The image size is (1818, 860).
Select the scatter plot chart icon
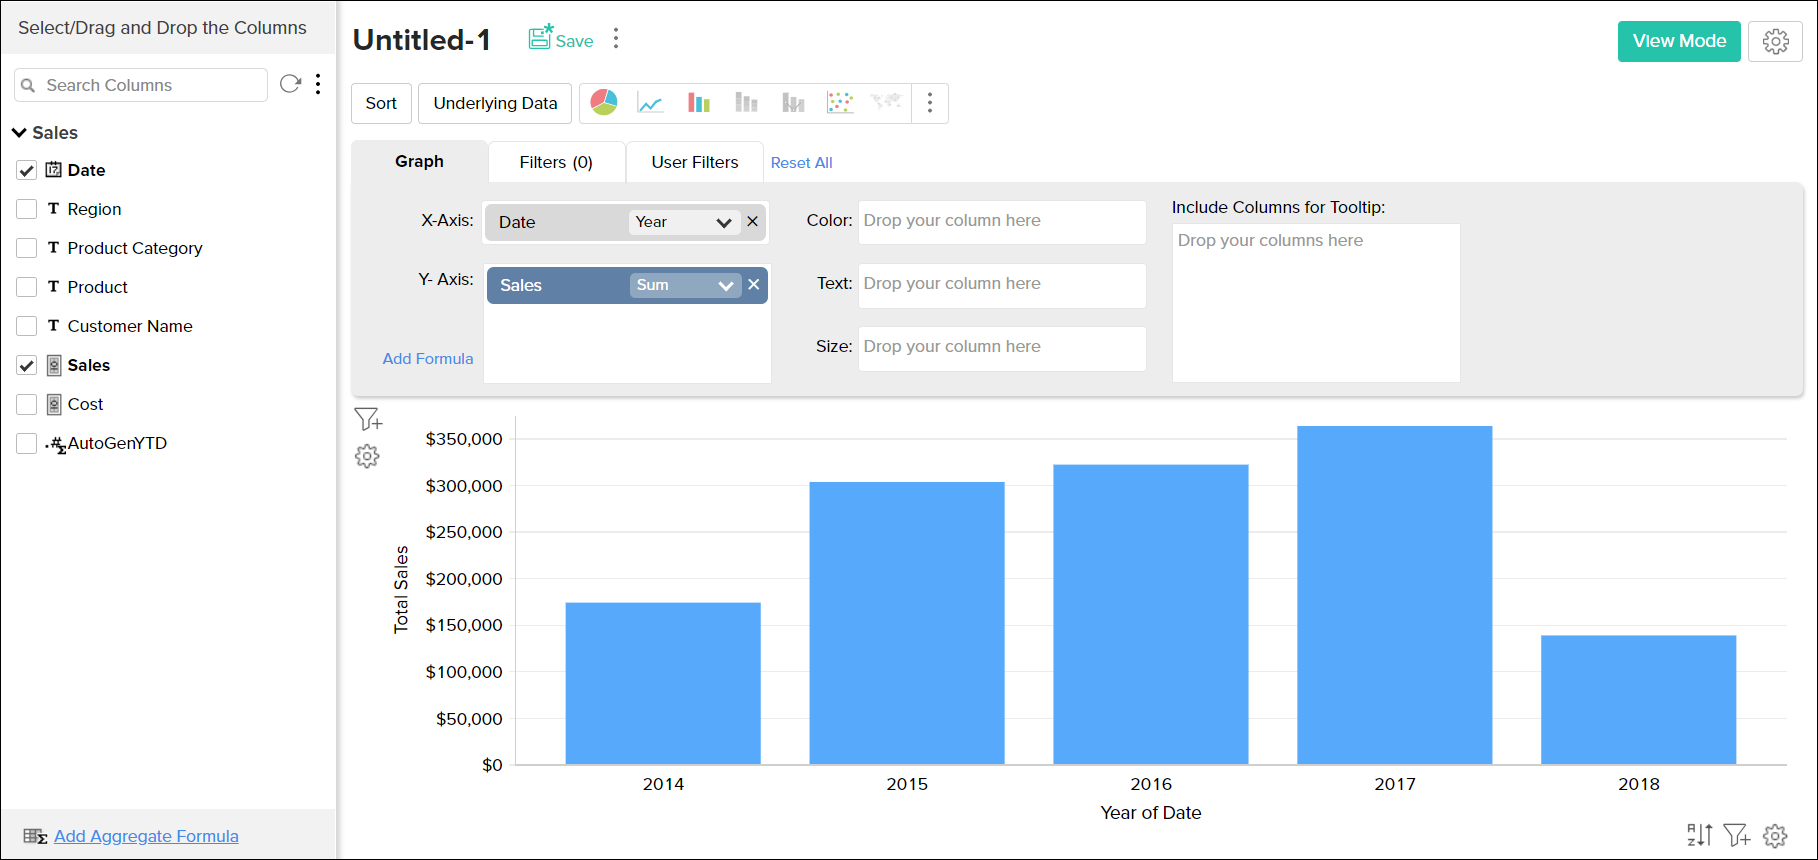tap(840, 103)
